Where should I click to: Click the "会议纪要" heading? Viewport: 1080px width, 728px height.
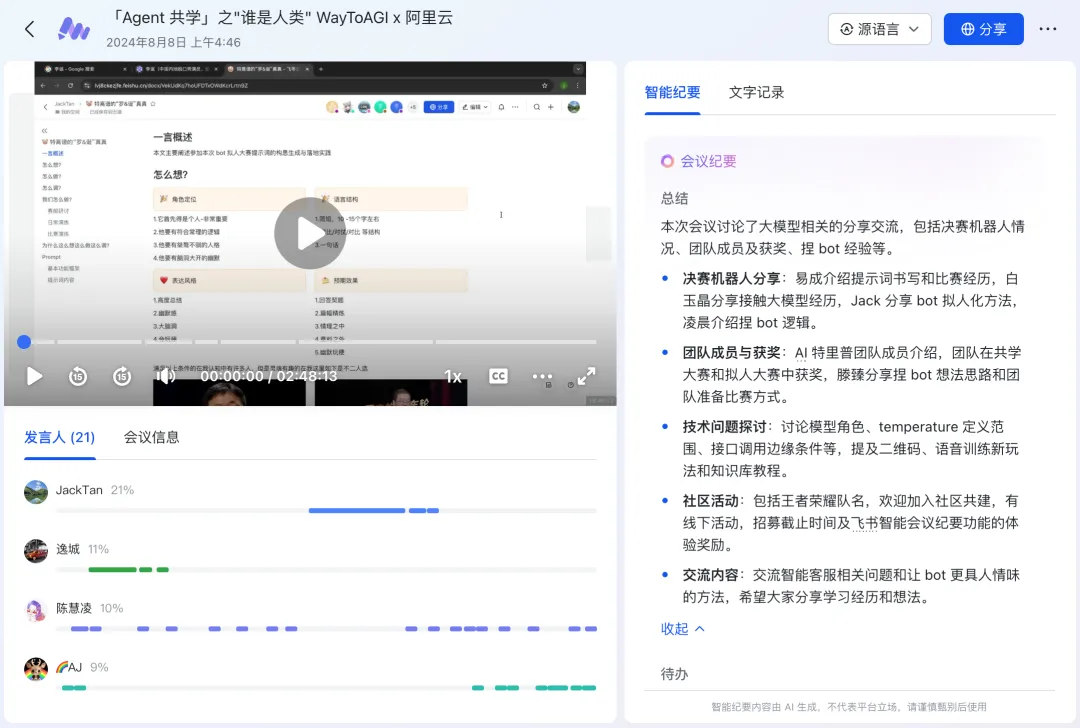pos(709,161)
